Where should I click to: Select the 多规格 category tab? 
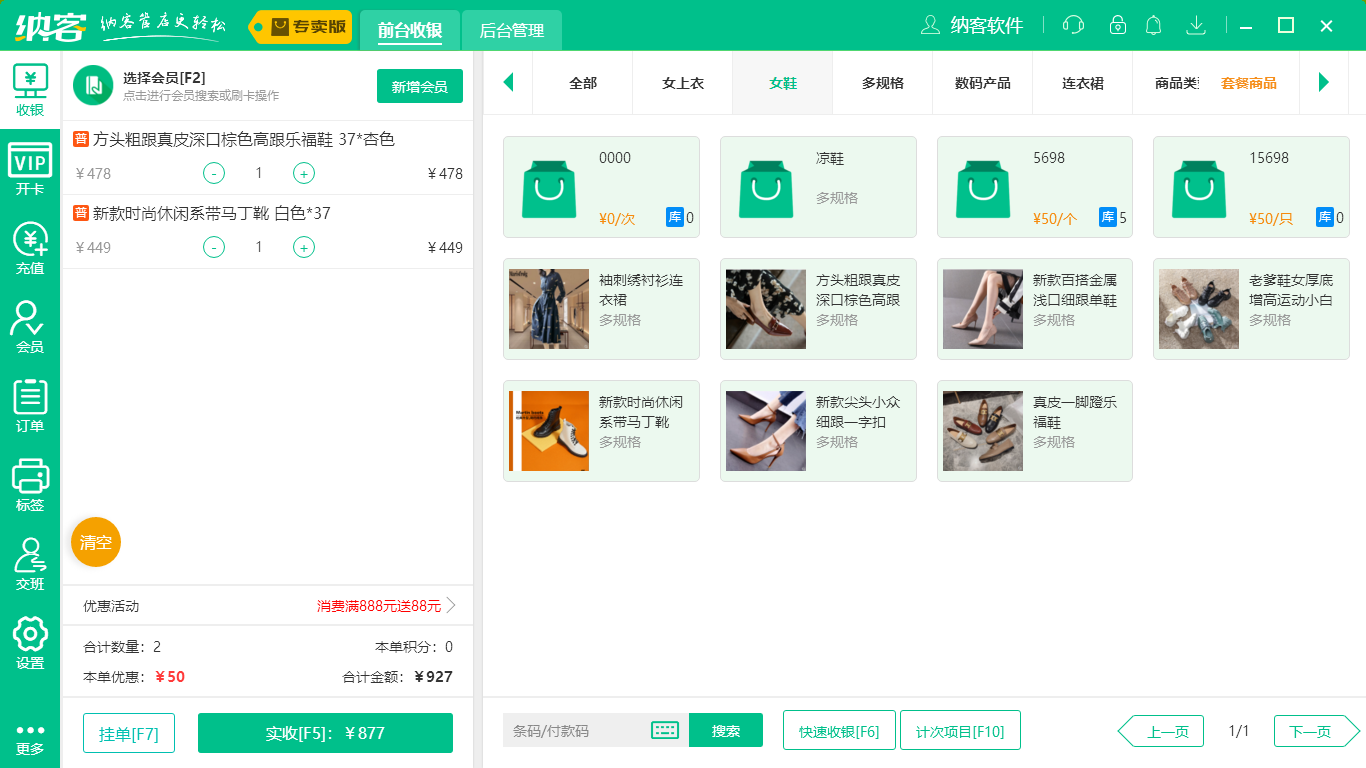click(x=883, y=83)
